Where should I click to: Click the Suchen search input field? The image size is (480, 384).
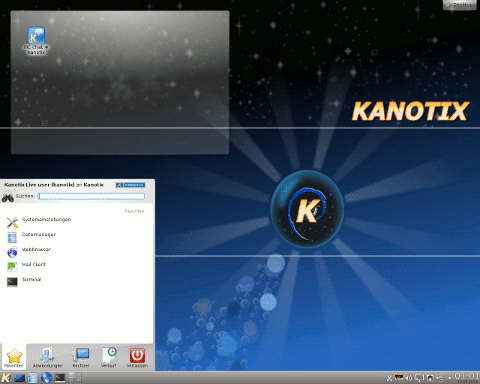click(x=91, y=196)
